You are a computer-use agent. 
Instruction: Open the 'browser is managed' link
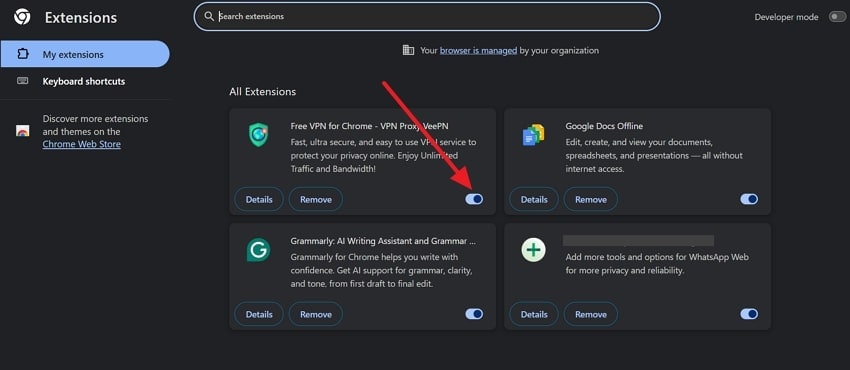[x=478, y=50]
